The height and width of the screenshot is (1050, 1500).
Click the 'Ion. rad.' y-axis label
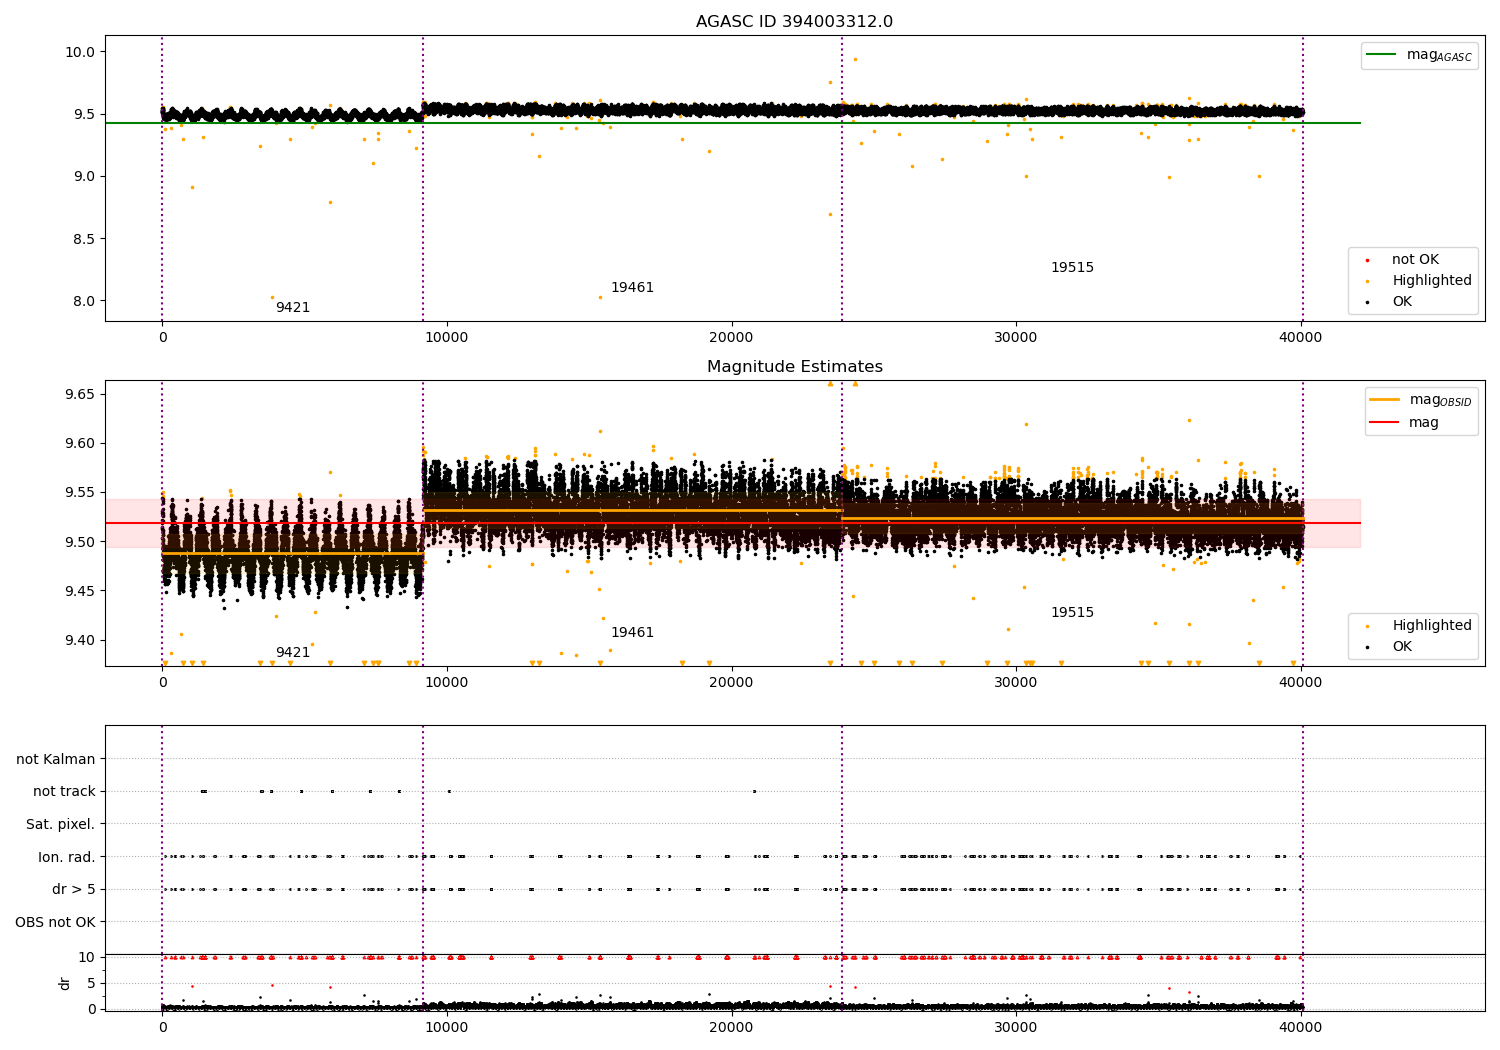tap(67, 857)
